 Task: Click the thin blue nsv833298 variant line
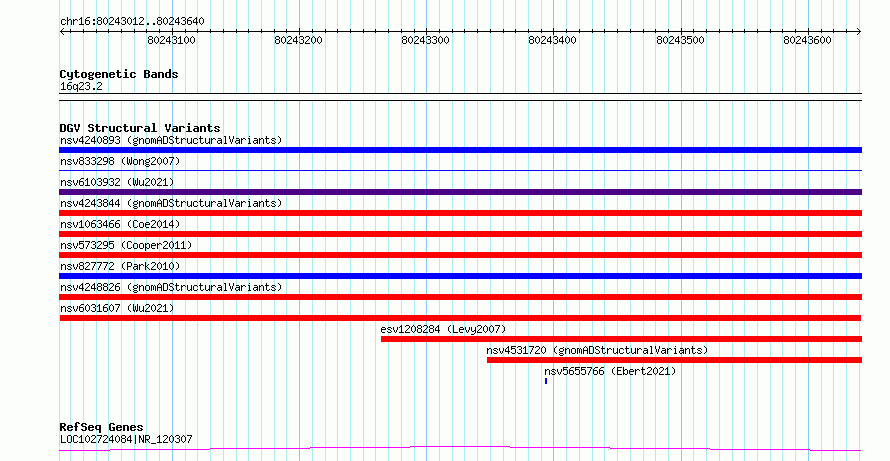pos(460,170)
